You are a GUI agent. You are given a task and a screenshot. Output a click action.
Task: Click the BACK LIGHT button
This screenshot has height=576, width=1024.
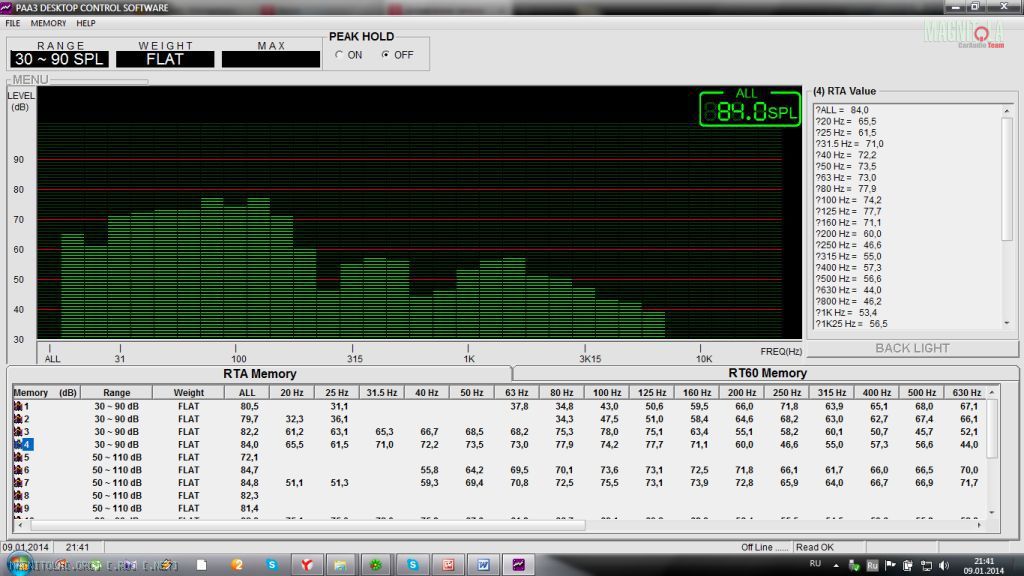click(x=912, y=349)
